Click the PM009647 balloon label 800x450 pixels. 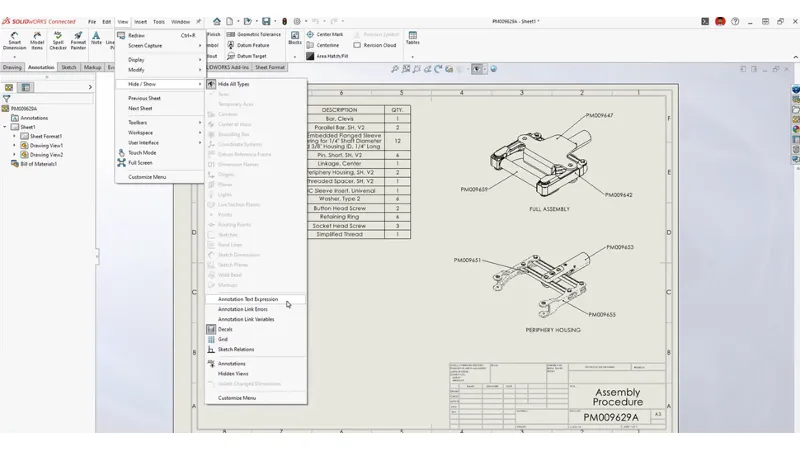pyautogui.click(x=599, y=115)
